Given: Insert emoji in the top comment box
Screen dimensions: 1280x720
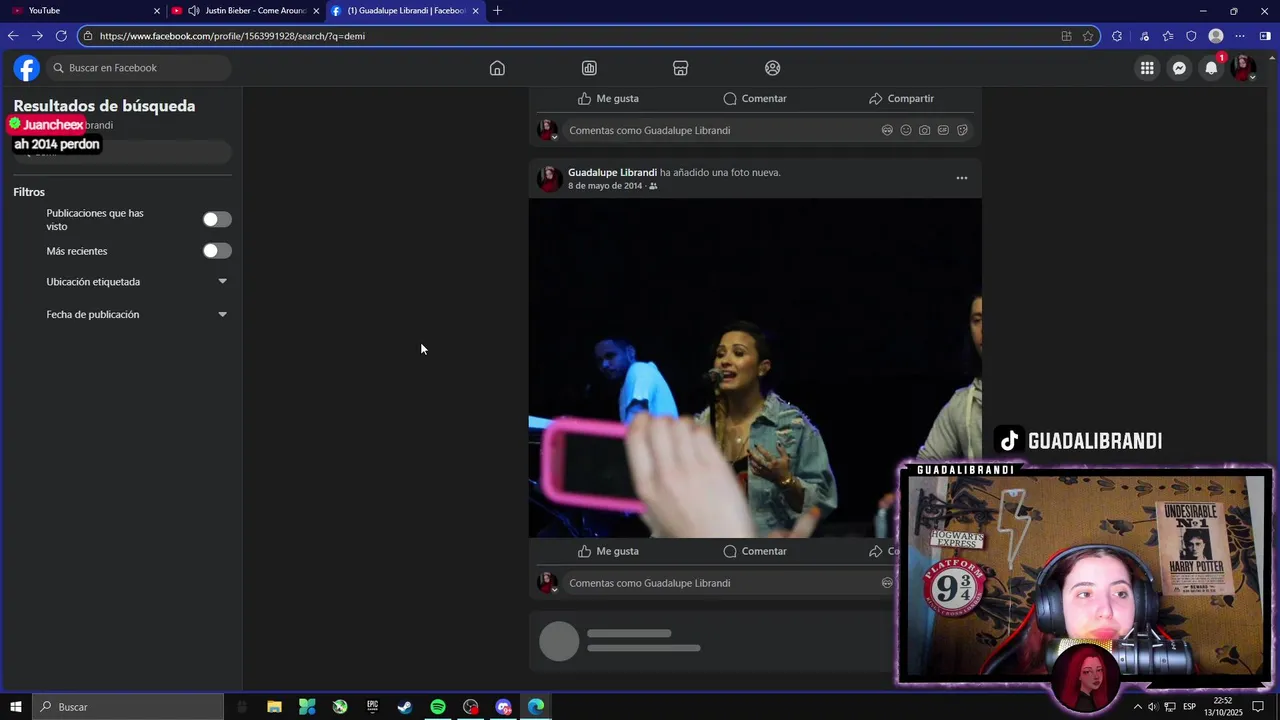Looking at the screenshot, I should (906, 130).
